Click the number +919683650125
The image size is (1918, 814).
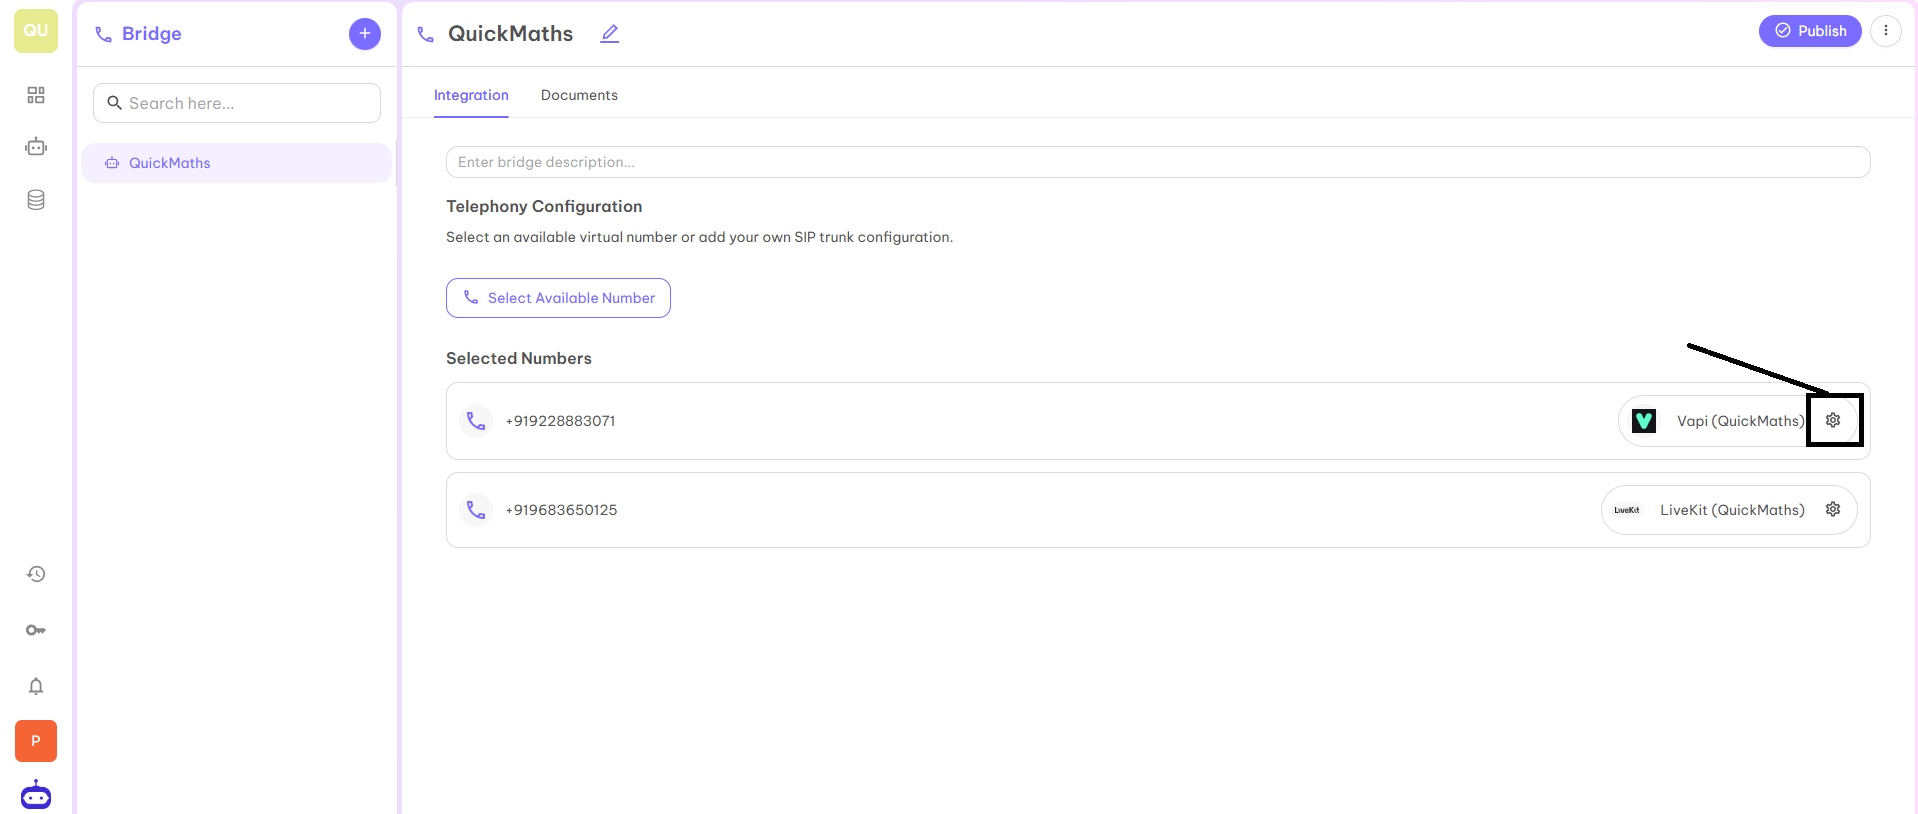pos(562,510)
